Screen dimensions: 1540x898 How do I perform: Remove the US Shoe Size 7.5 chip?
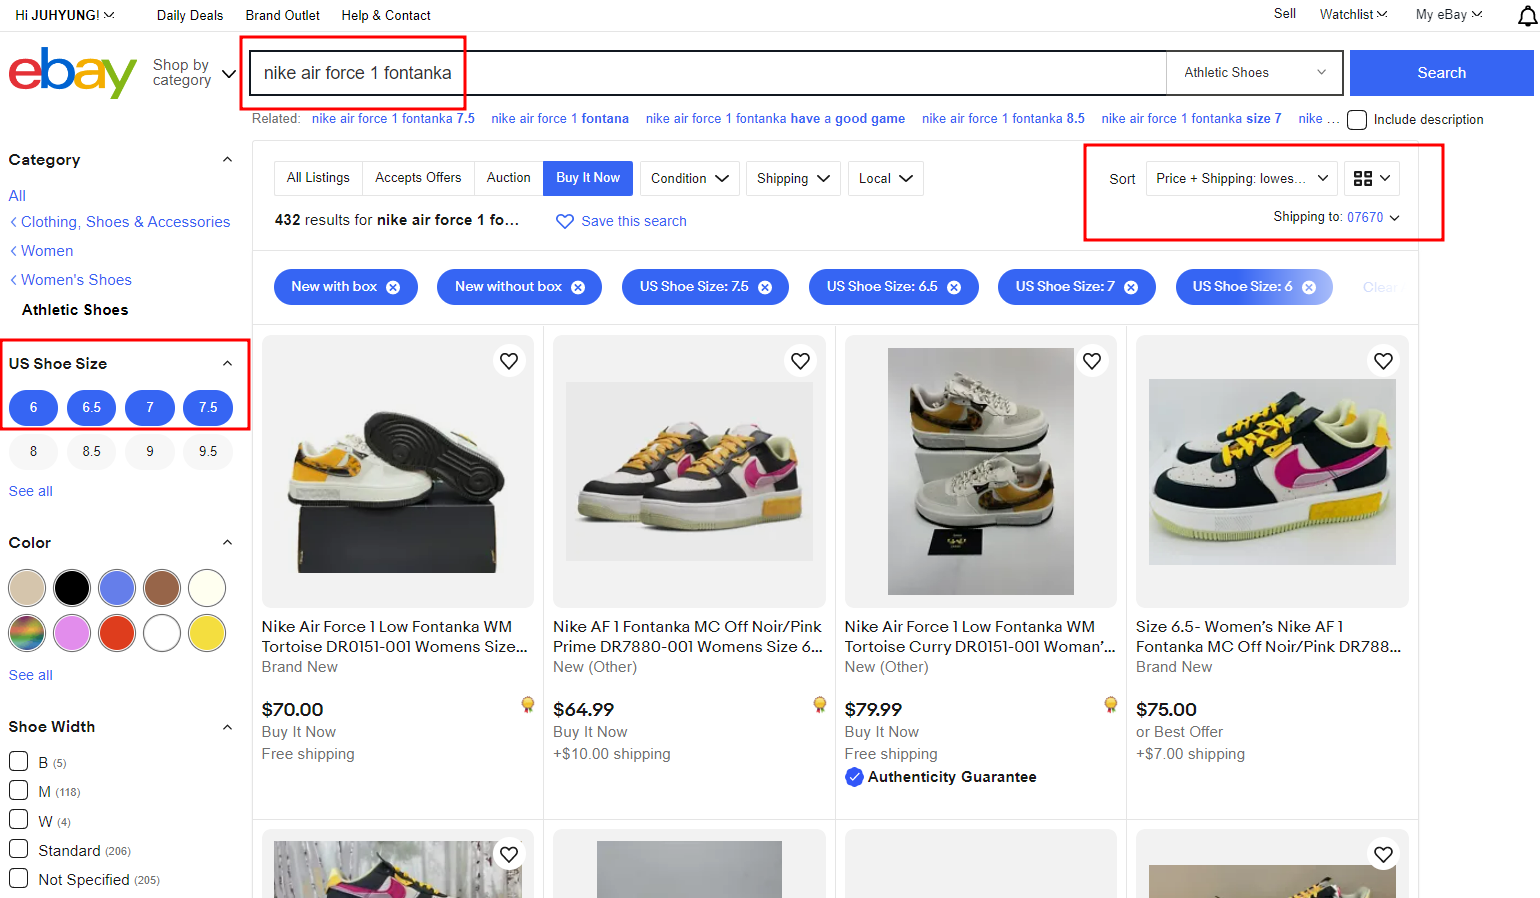point(765,287)
